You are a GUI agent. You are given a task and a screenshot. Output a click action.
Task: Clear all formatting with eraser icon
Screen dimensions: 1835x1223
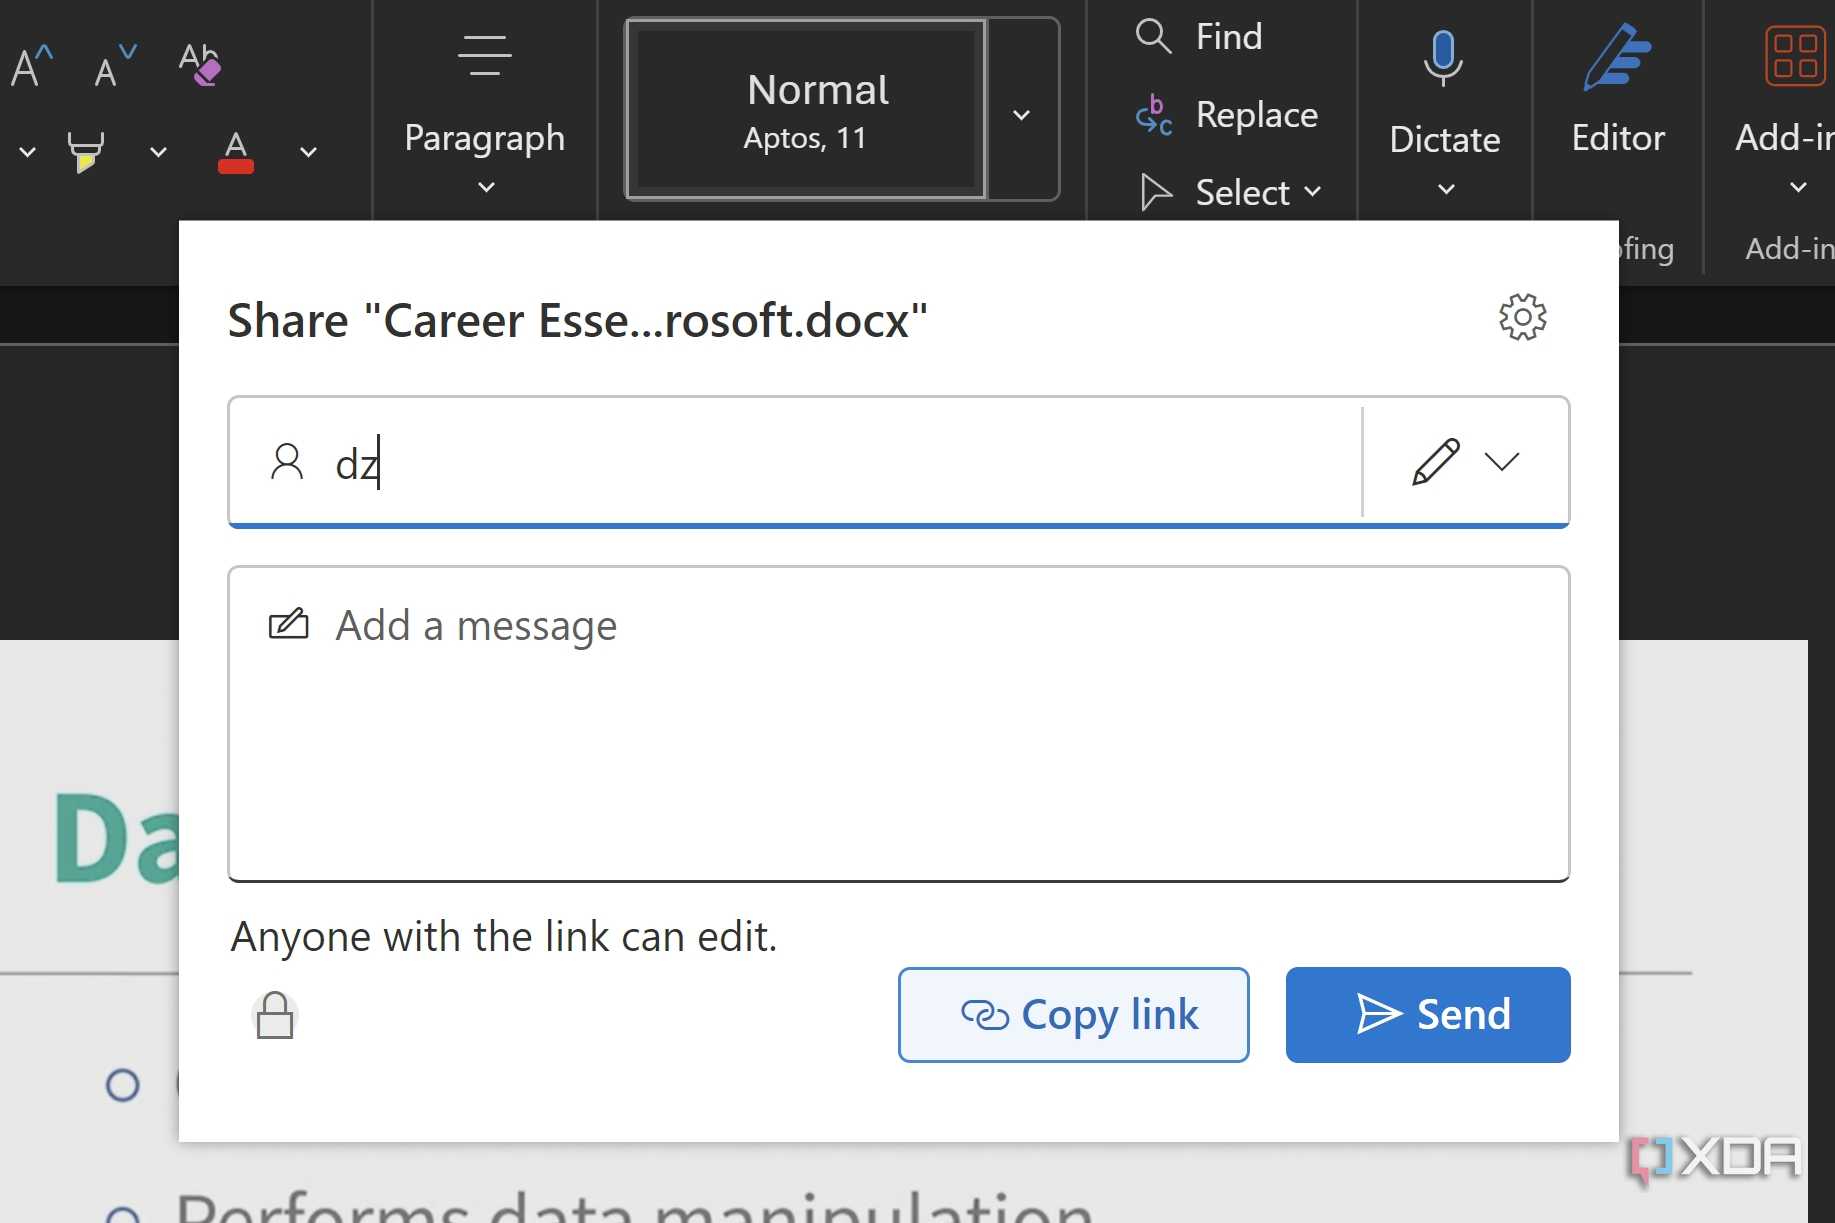click(x=199, y=64)
